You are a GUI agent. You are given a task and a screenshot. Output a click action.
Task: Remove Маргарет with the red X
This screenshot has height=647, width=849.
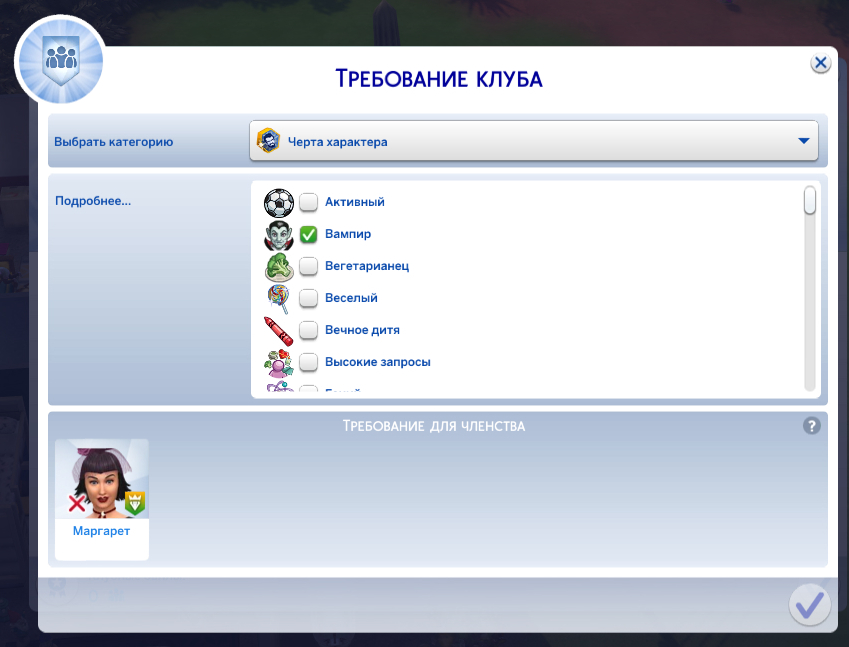tap(76, 503)
